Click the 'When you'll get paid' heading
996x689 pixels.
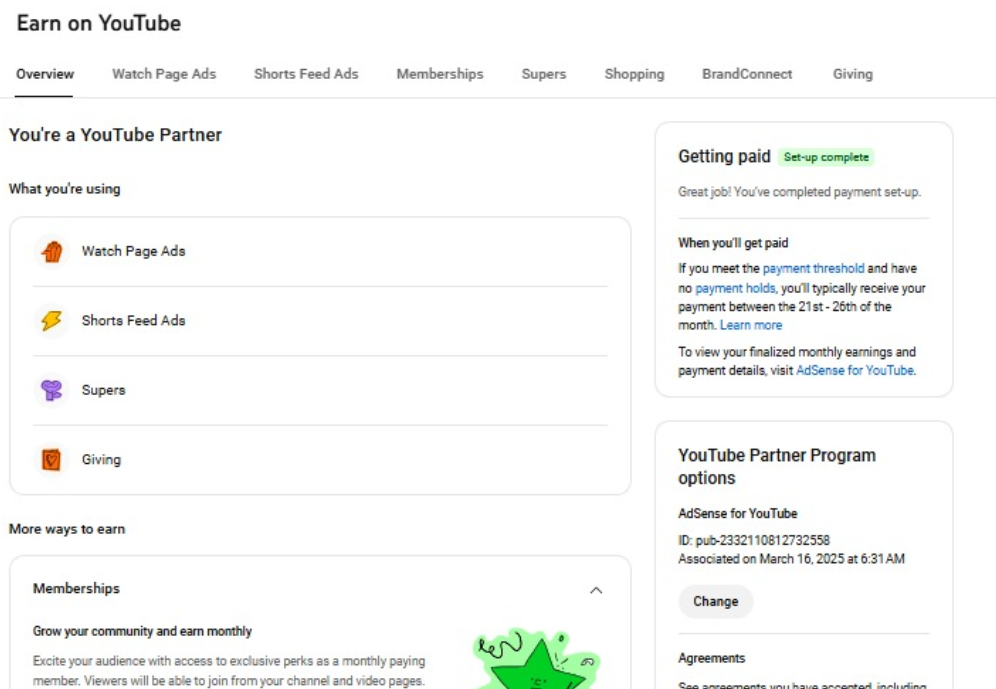(x=733, y=243)
